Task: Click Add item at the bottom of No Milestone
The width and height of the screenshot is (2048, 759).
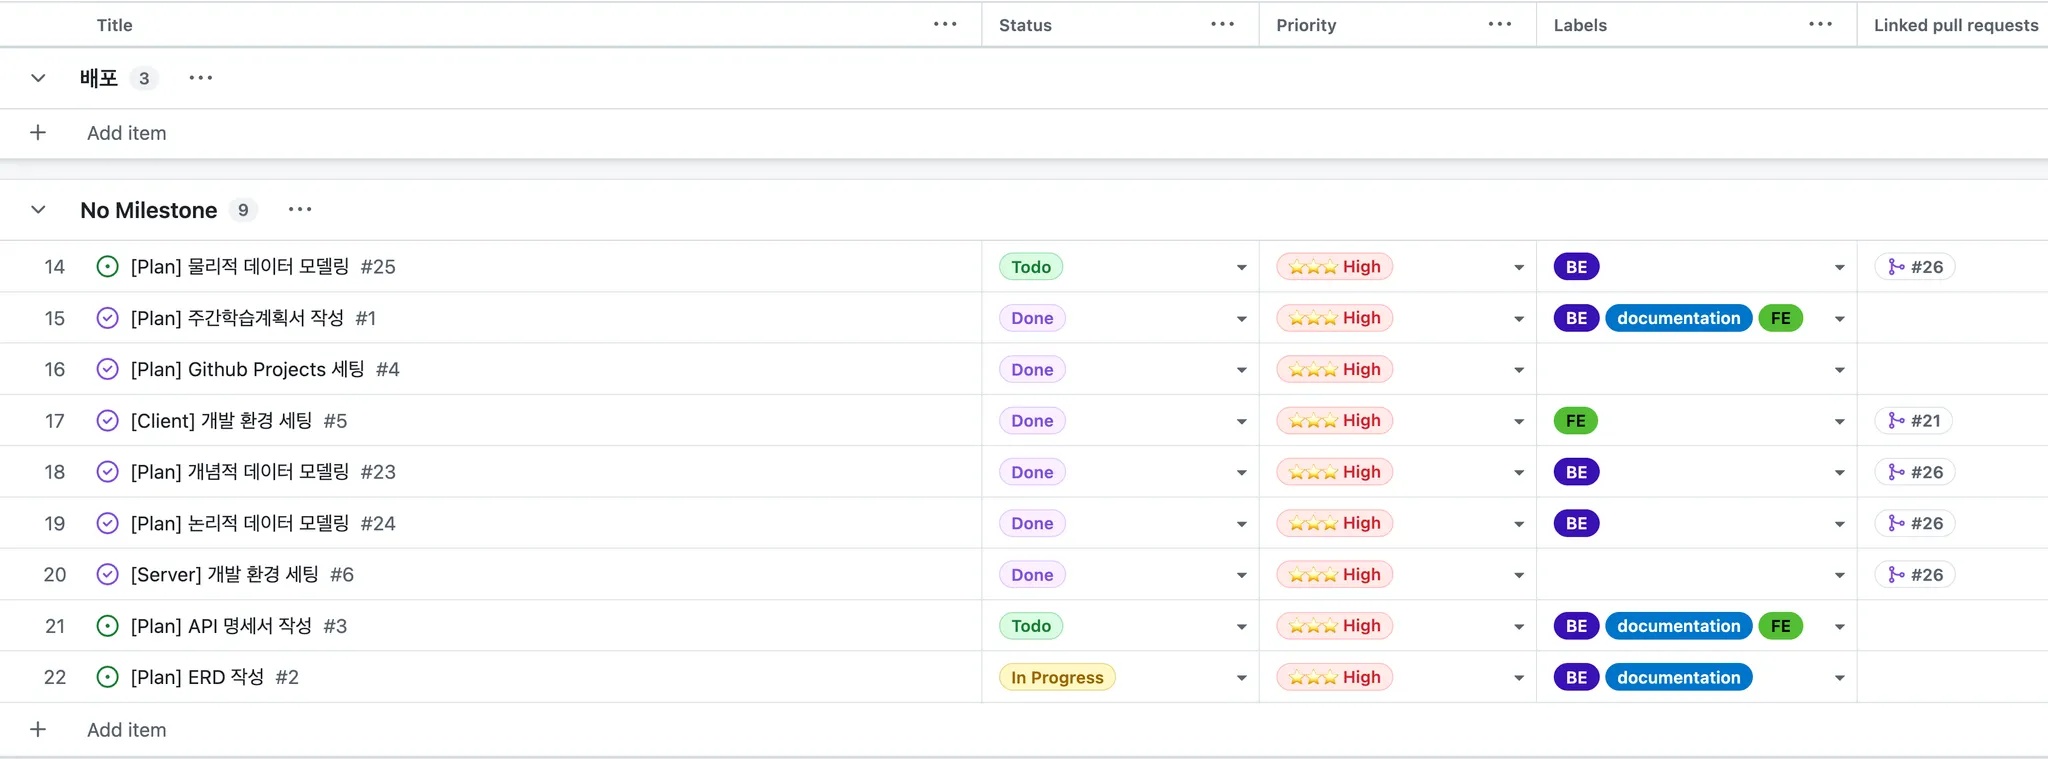Action: (126, 730)
